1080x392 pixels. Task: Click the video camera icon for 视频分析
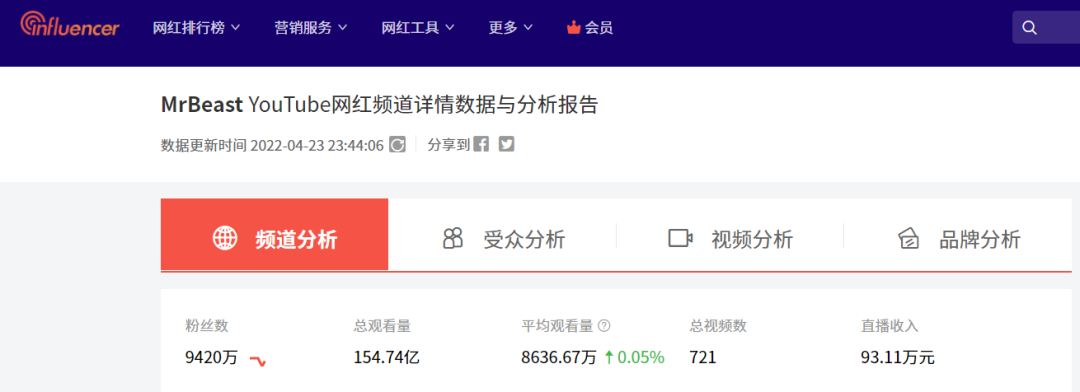pyautogui.click(x=680, y=238)
